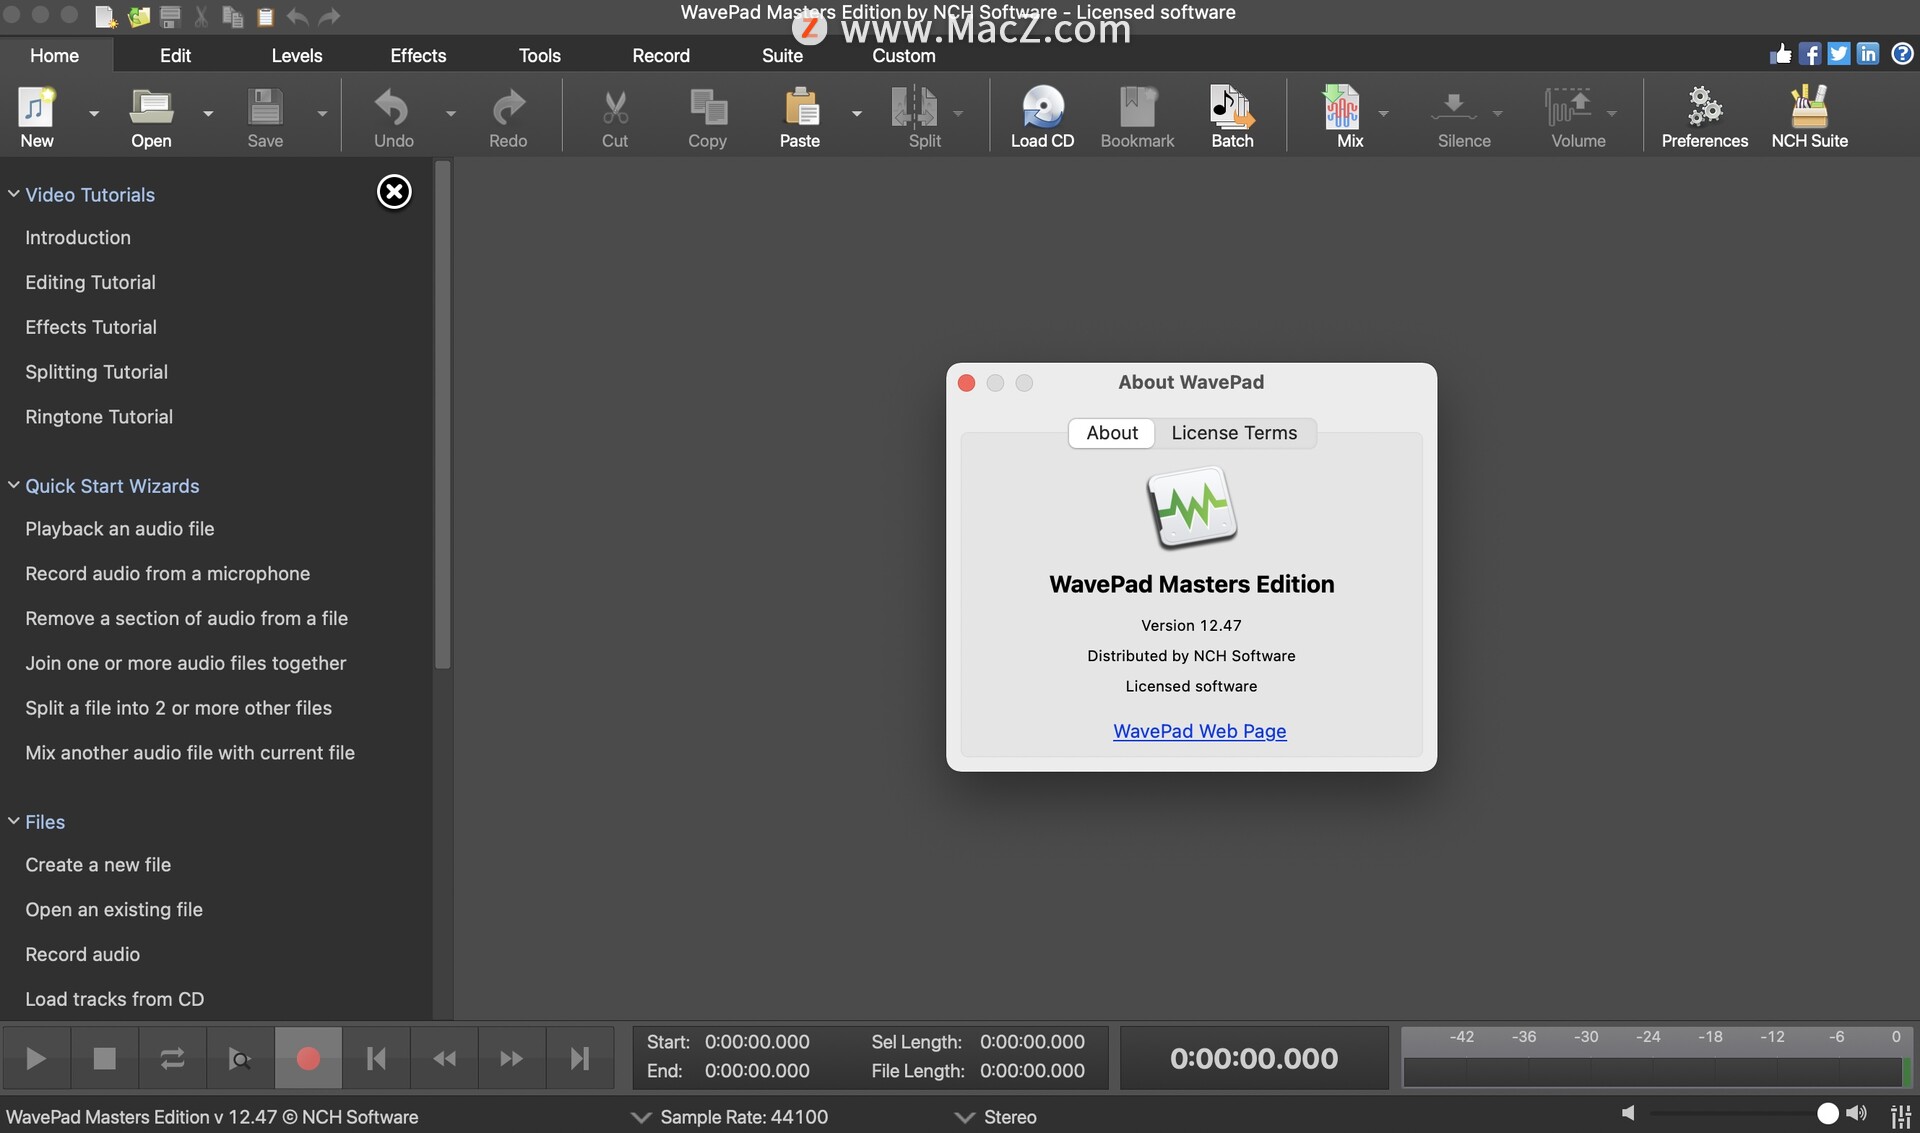Open the NCH Suite toolbox icon
This screenshot has width=1920, height=1133.
pyautogui.click(x=1809, y=107)
